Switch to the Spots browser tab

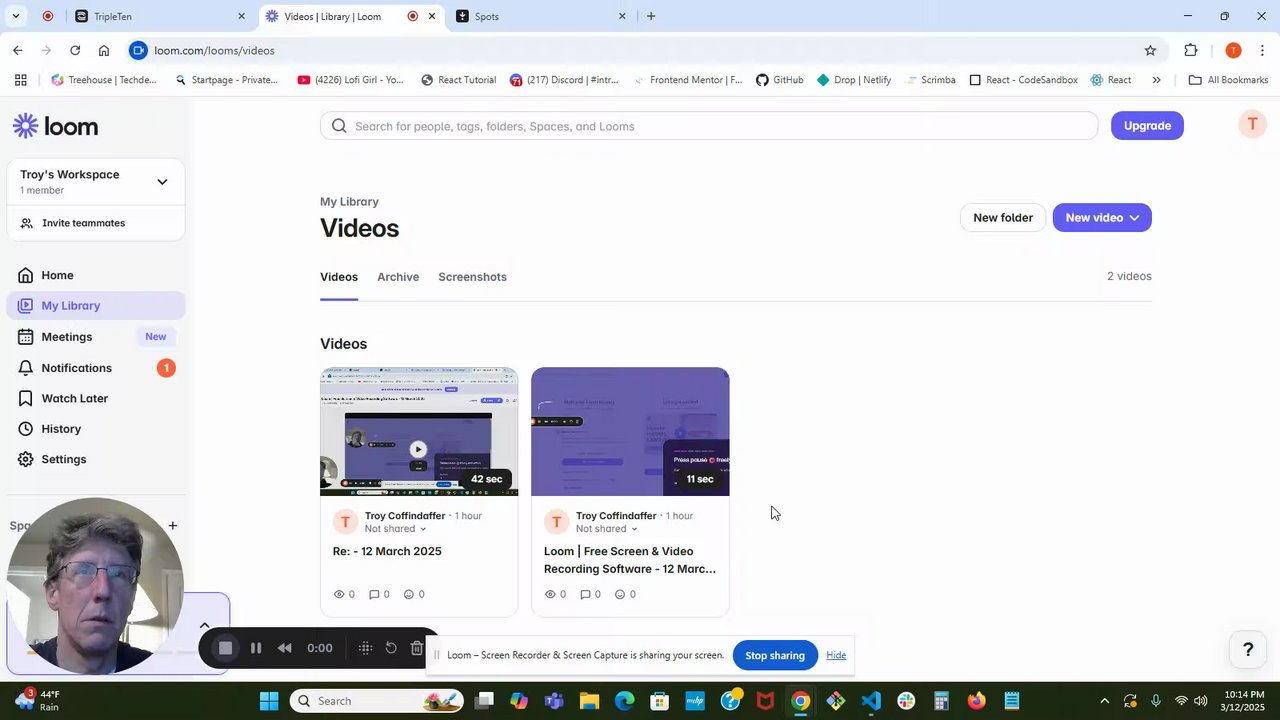coord(540,16)
